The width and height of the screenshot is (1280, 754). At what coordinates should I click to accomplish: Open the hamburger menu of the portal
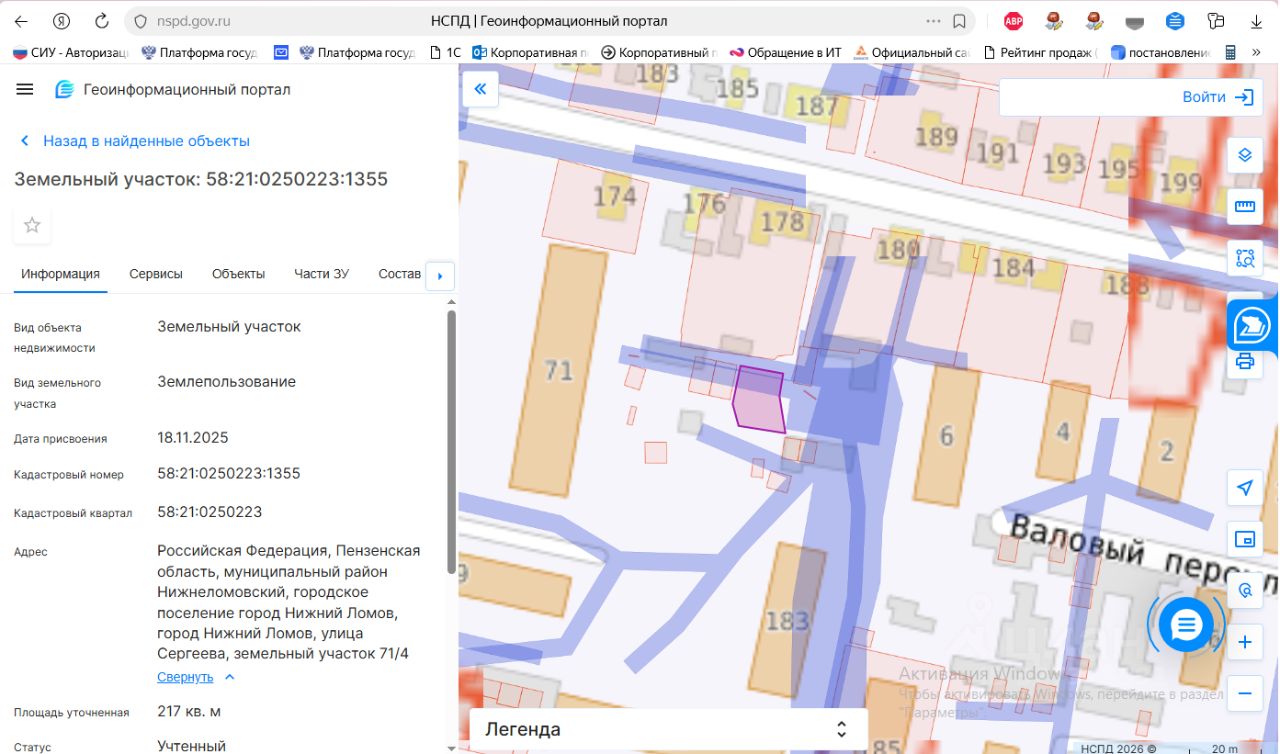click(x=25, y=90)
